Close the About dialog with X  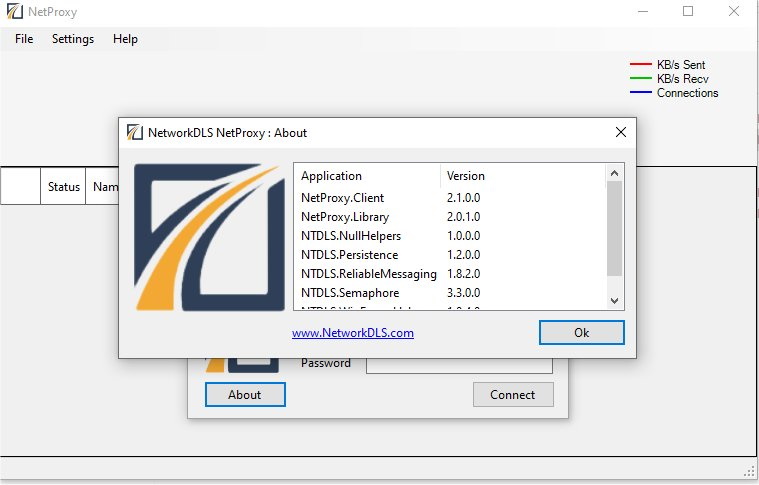621,132
